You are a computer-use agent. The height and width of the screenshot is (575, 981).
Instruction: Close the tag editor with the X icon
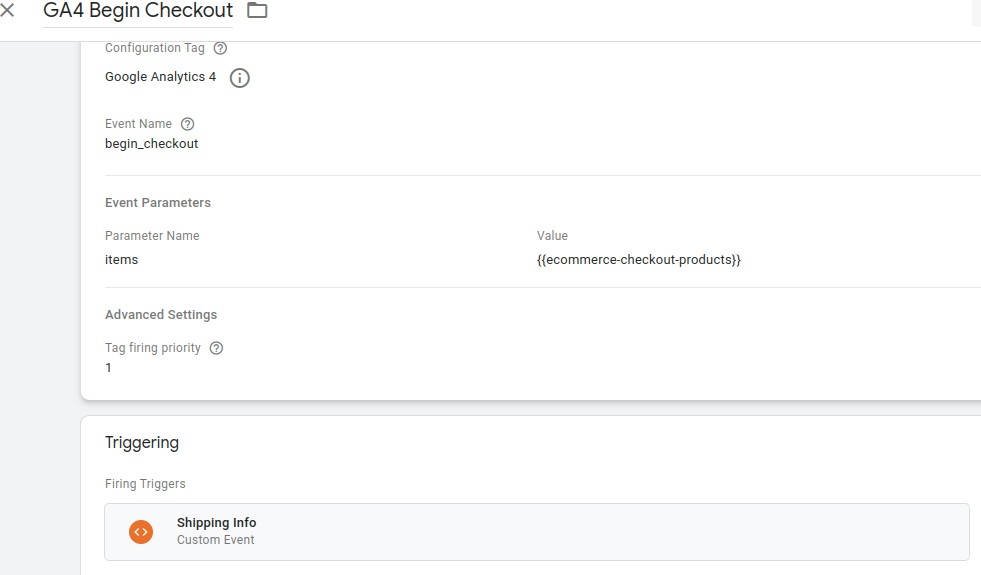click(x=7, y=11)
